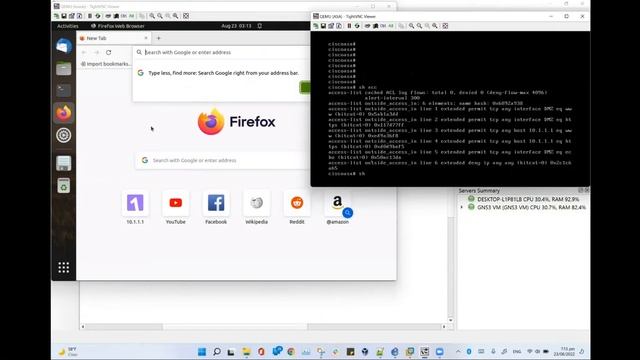This screenshot has width=640, height=360.
Task: Open File Explorer from taskbar
Action: click(x=246, y=352)
